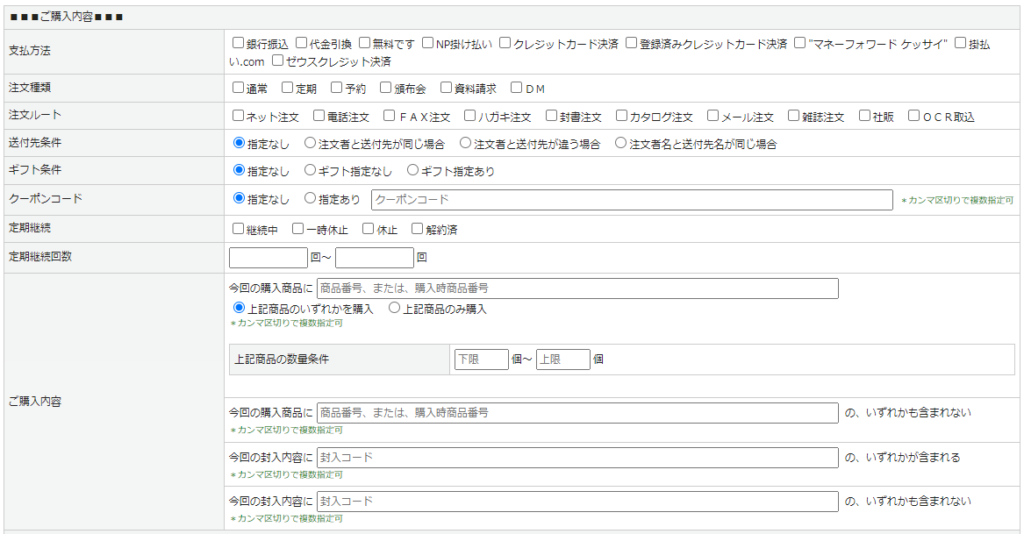Select 指定なし for ギフト条件
The width and height of the screenshot is (1024, 534).
point(239,170)
